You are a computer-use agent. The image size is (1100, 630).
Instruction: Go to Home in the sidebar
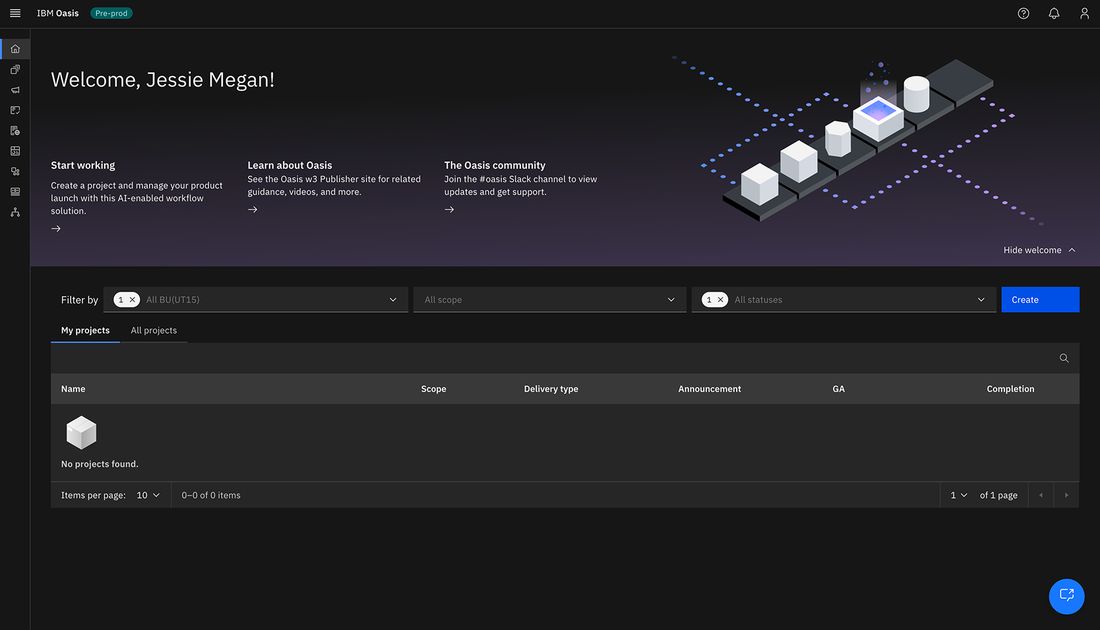pos(15,48)
